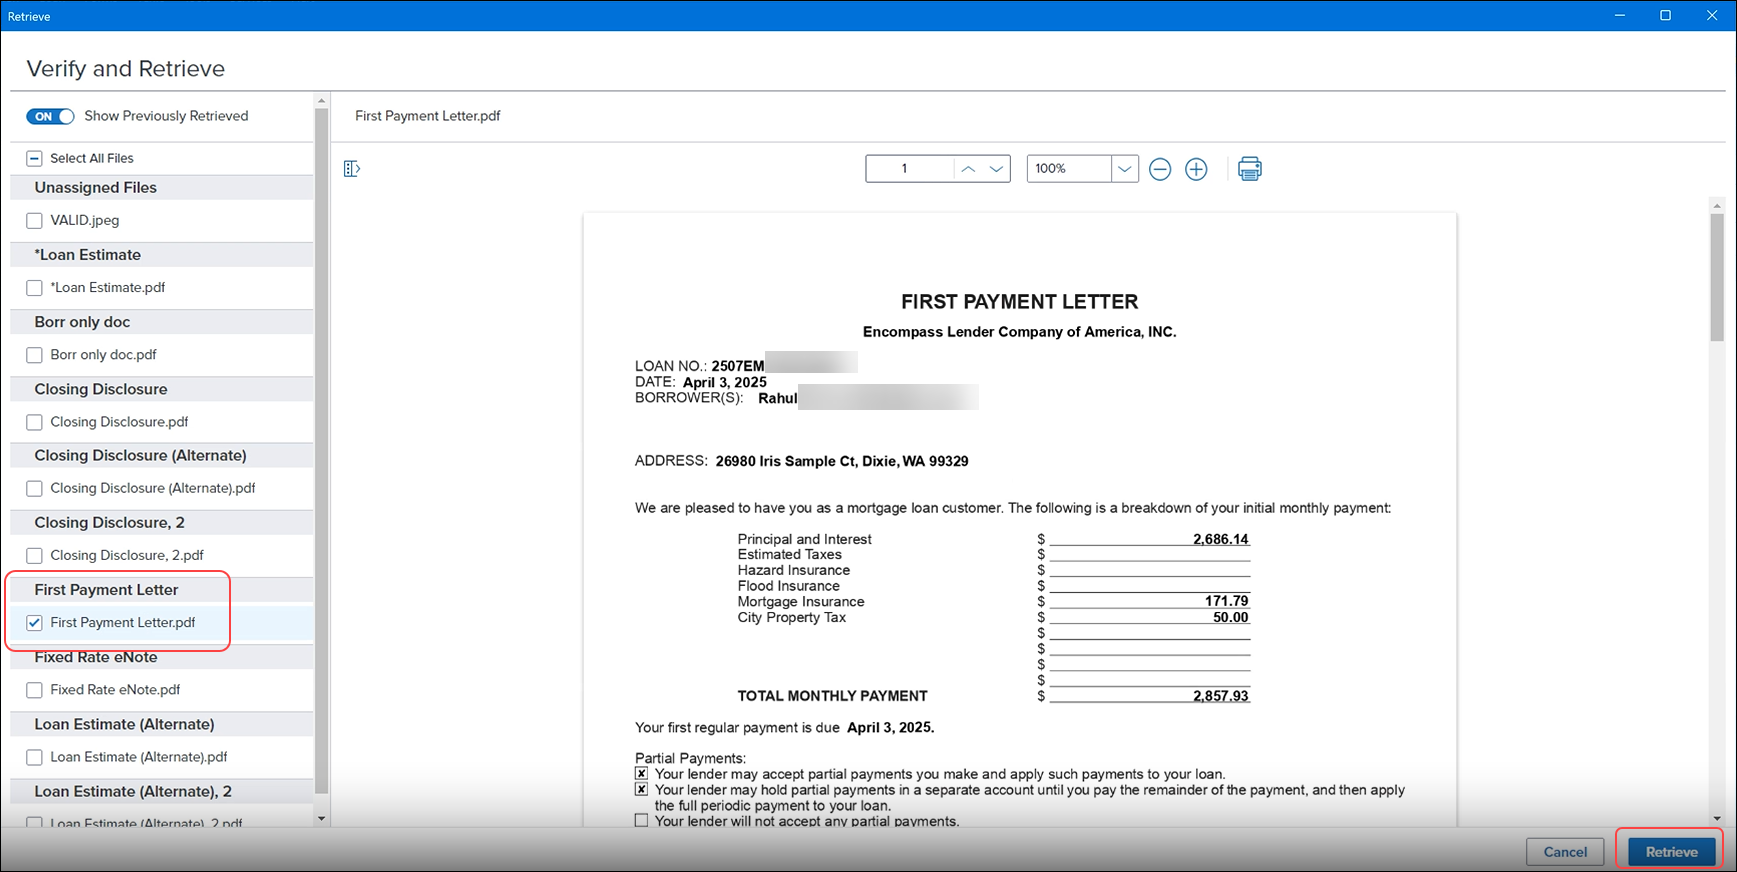The width and height of the screenshot is (1737, 872).
Task: Click the page number input field
Action: pyautogui.click(x=909, y=169)
